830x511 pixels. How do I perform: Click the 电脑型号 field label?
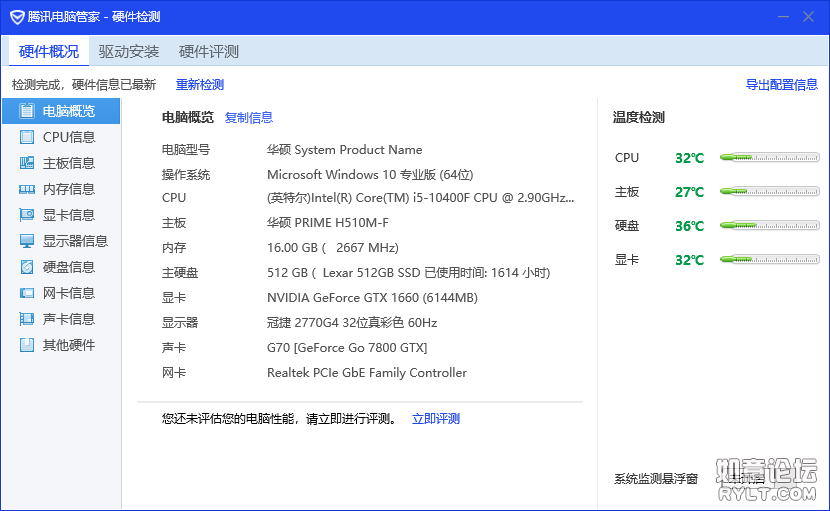click(x=186, y=150)
